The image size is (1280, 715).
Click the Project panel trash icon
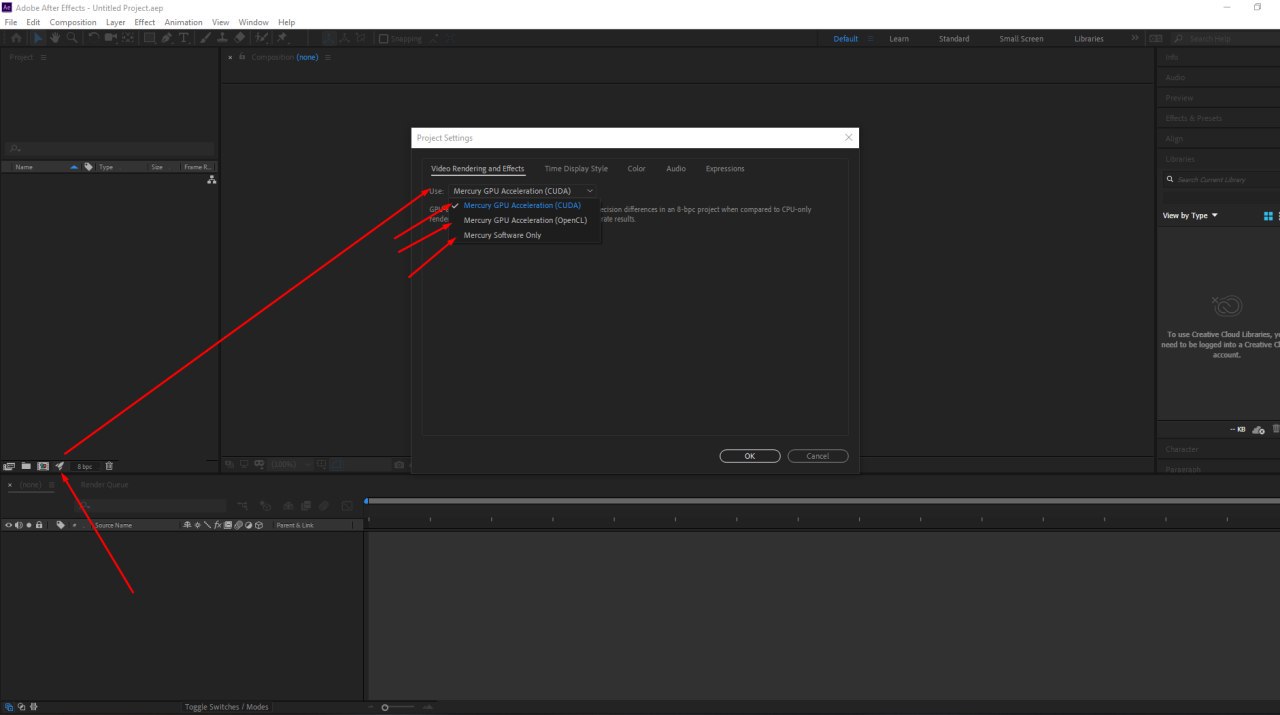(x=109, y=466)
